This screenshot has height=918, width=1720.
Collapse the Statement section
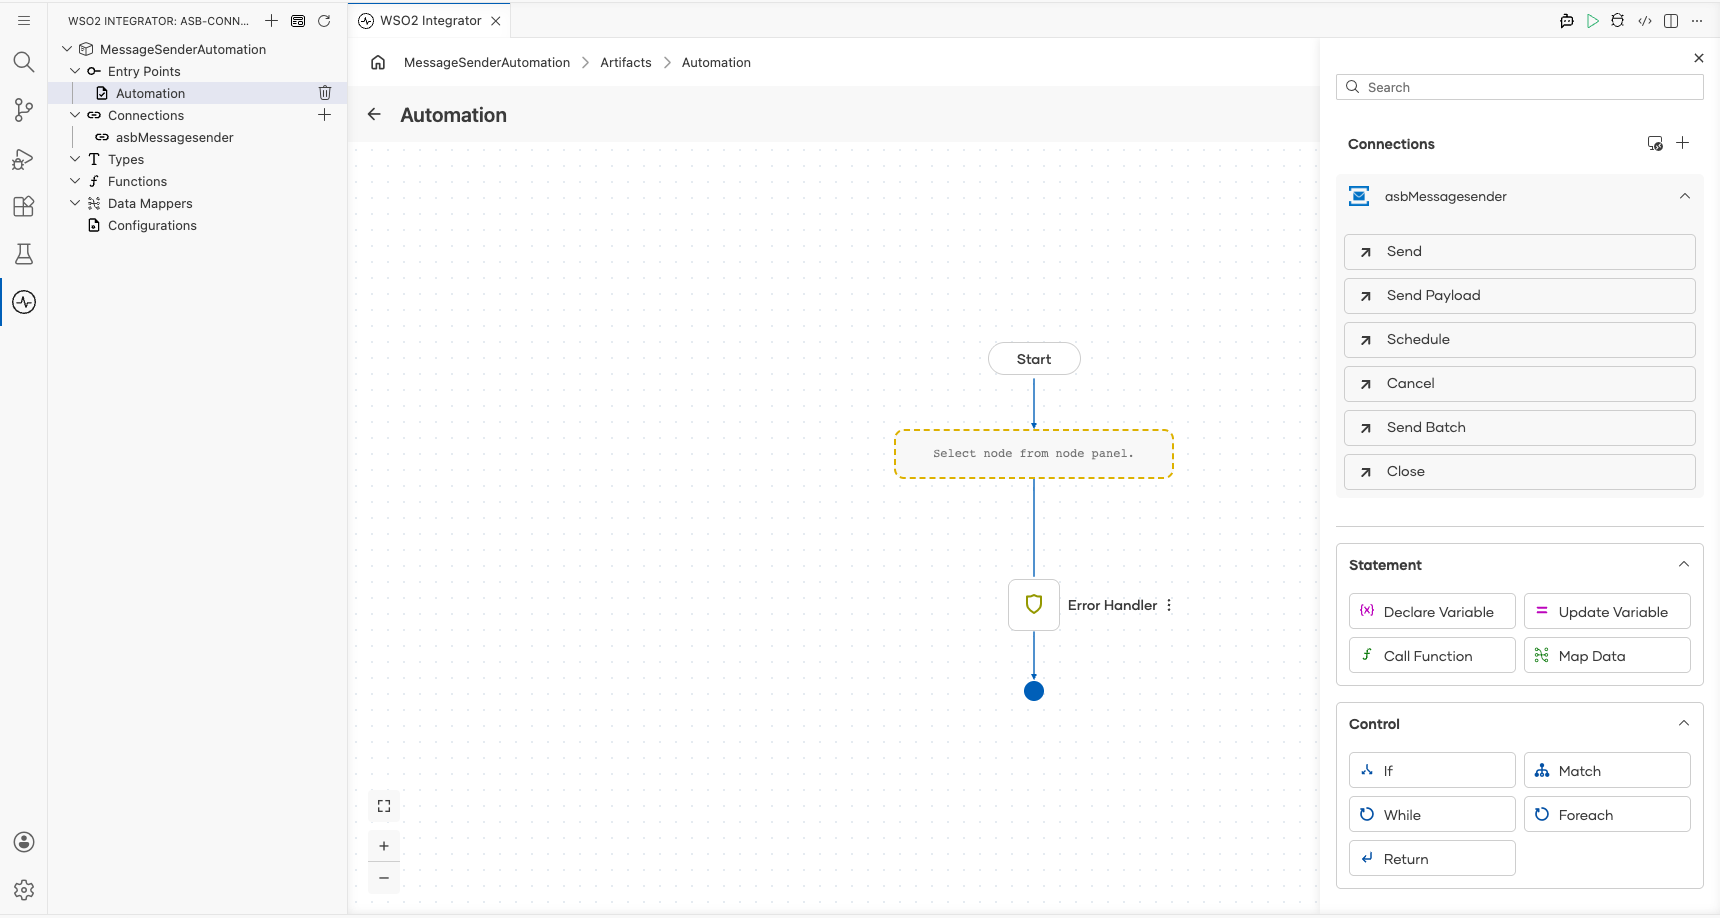click(x=1684, y=564)
